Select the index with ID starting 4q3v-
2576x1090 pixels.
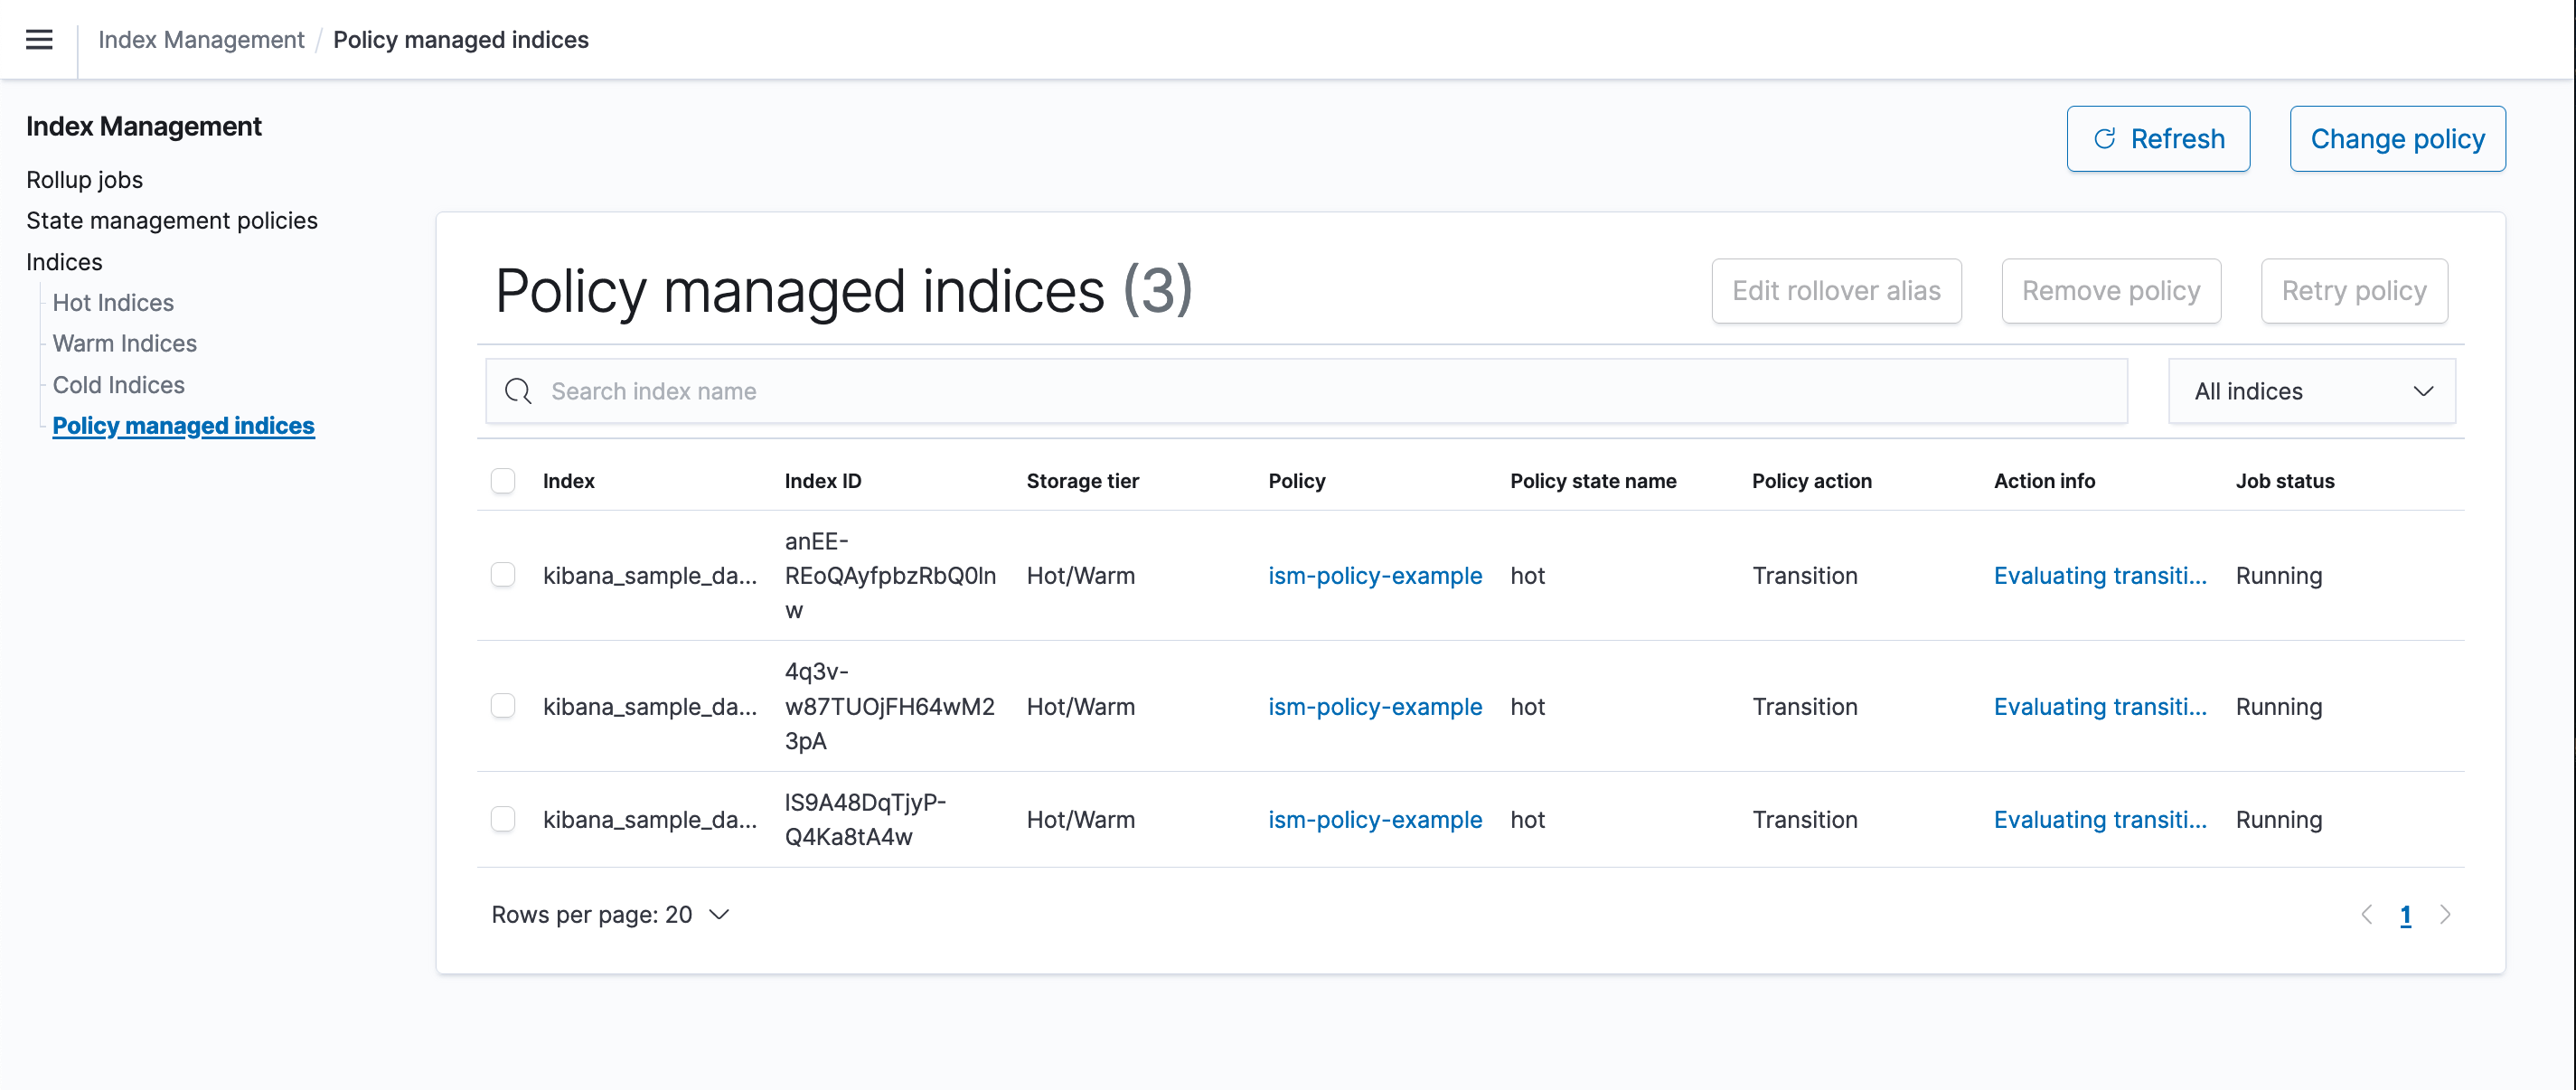click(x=503, y=706)
